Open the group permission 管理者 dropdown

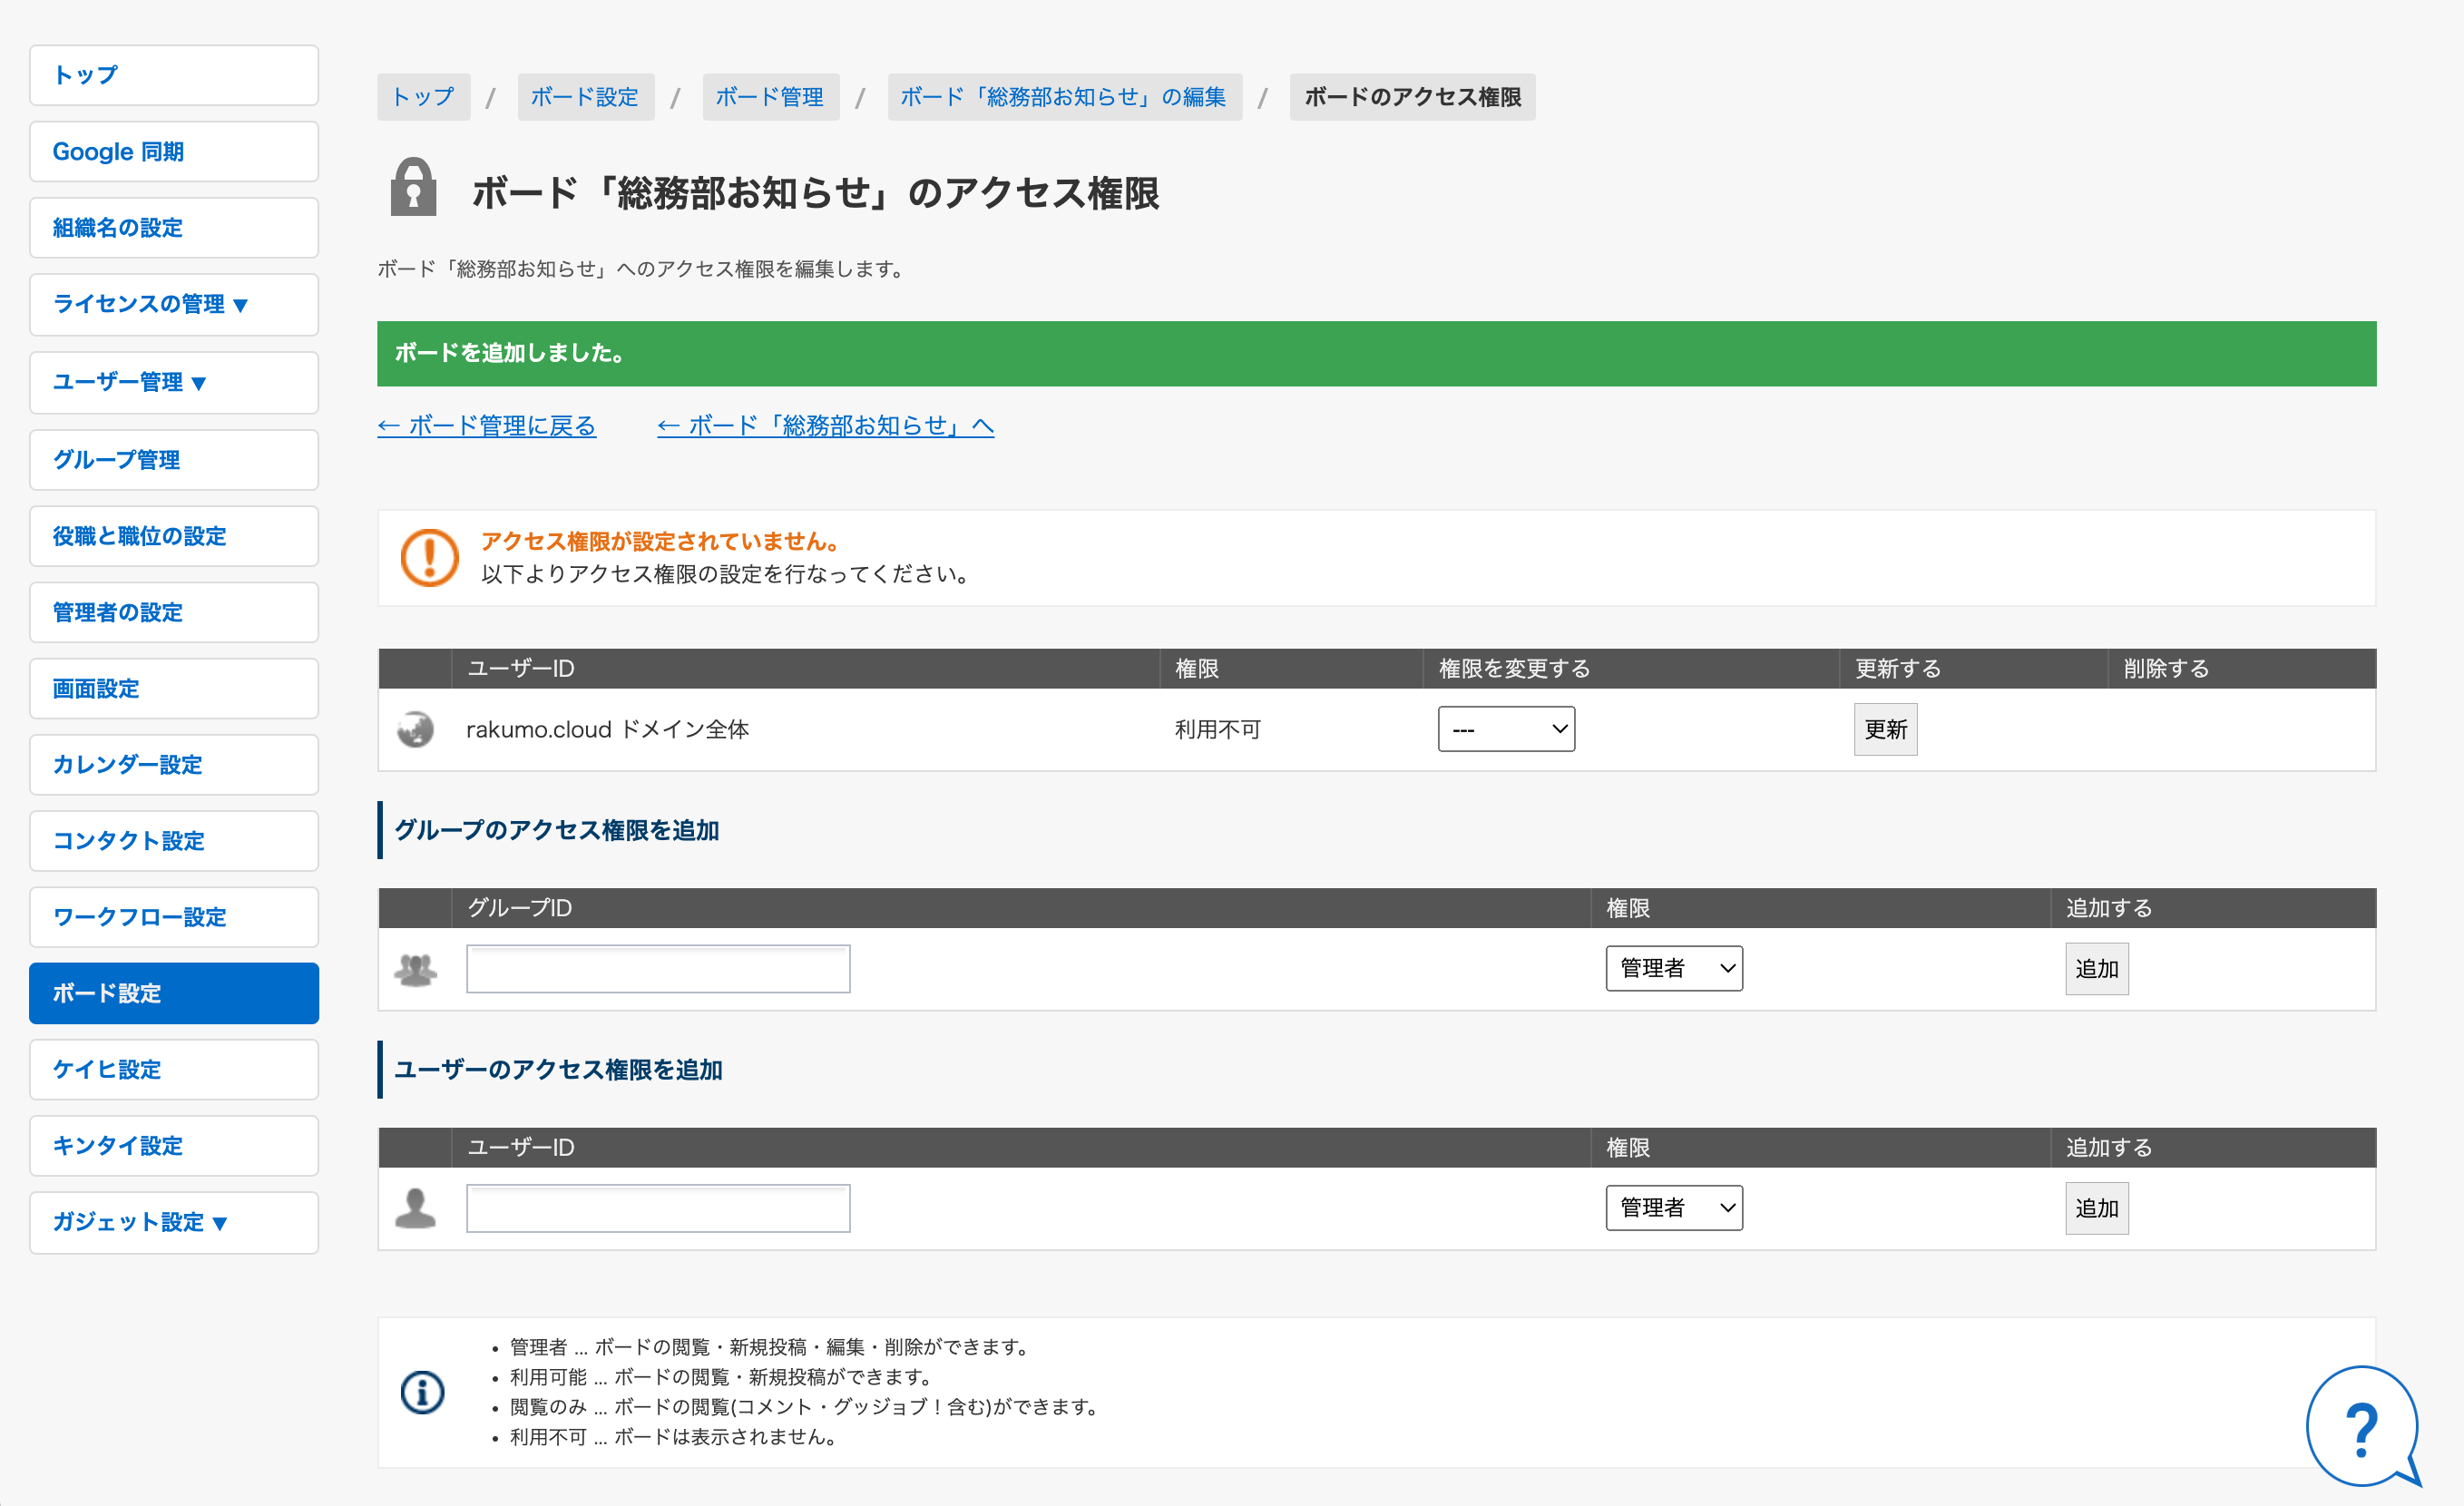tap(1674, 968)
